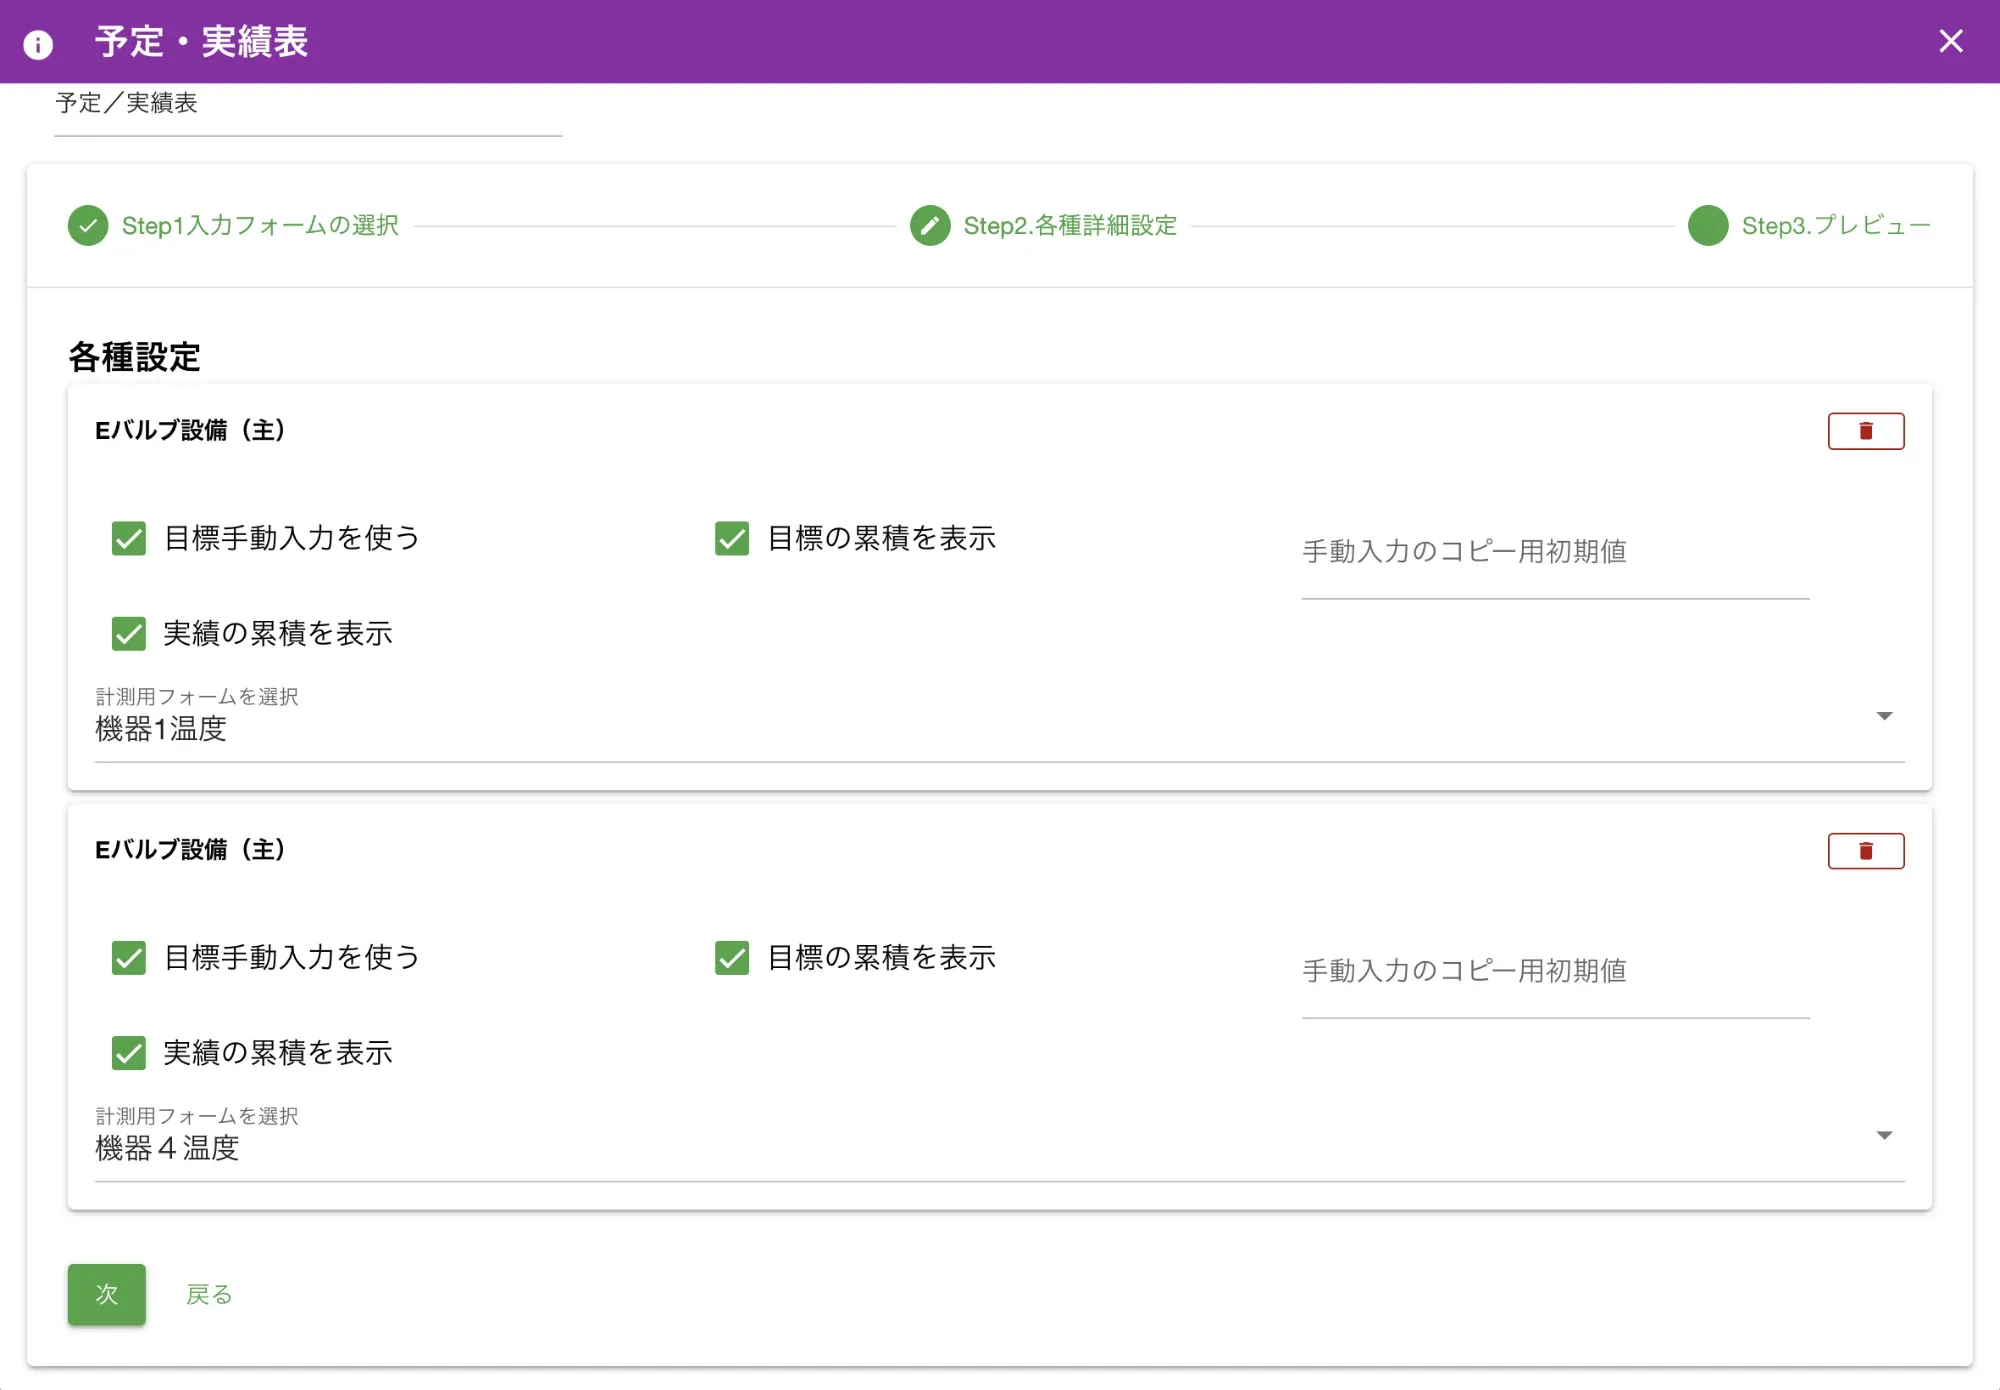This screenshot has width=2000, height=1390.
Task: Delete the first Eバルブ設備（主） section via trash icon
Action: point(1866,430)
